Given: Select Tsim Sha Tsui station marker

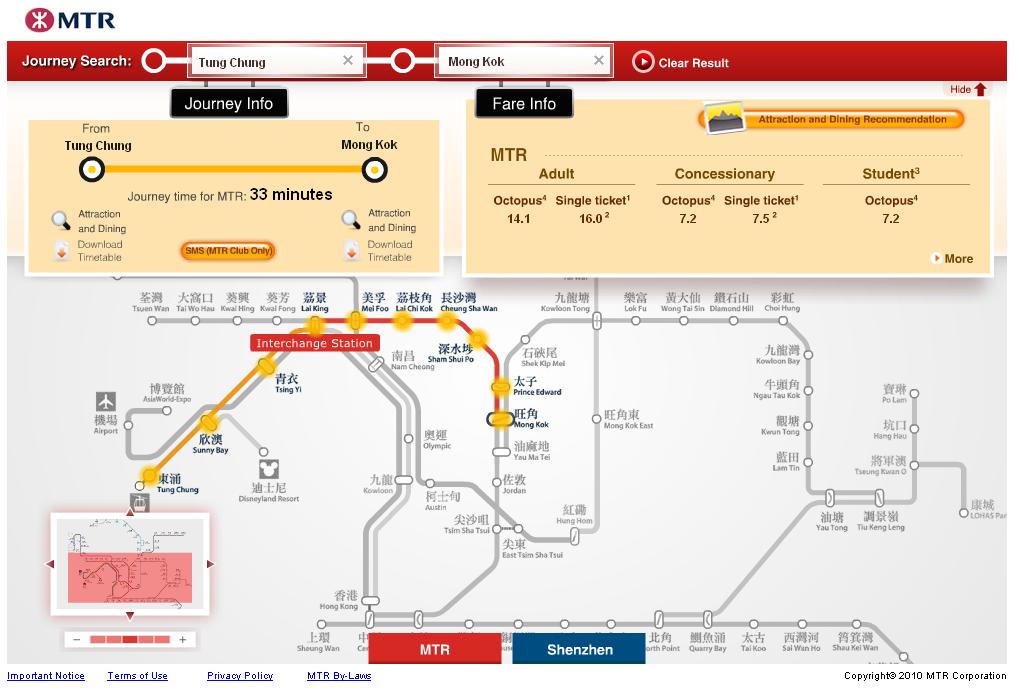Looking at the screenshot, I should click(496, 529).
